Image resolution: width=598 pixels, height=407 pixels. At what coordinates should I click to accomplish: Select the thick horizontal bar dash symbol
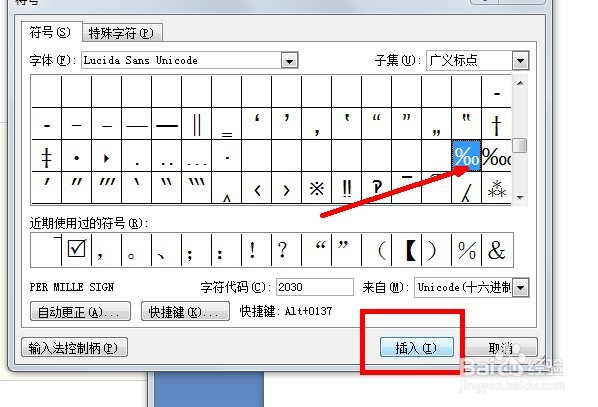167,124
